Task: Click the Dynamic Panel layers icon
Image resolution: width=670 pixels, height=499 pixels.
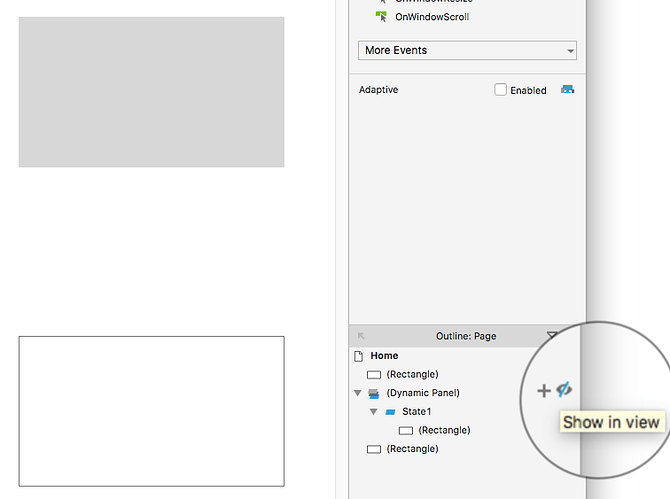Action: coord(374,393)
